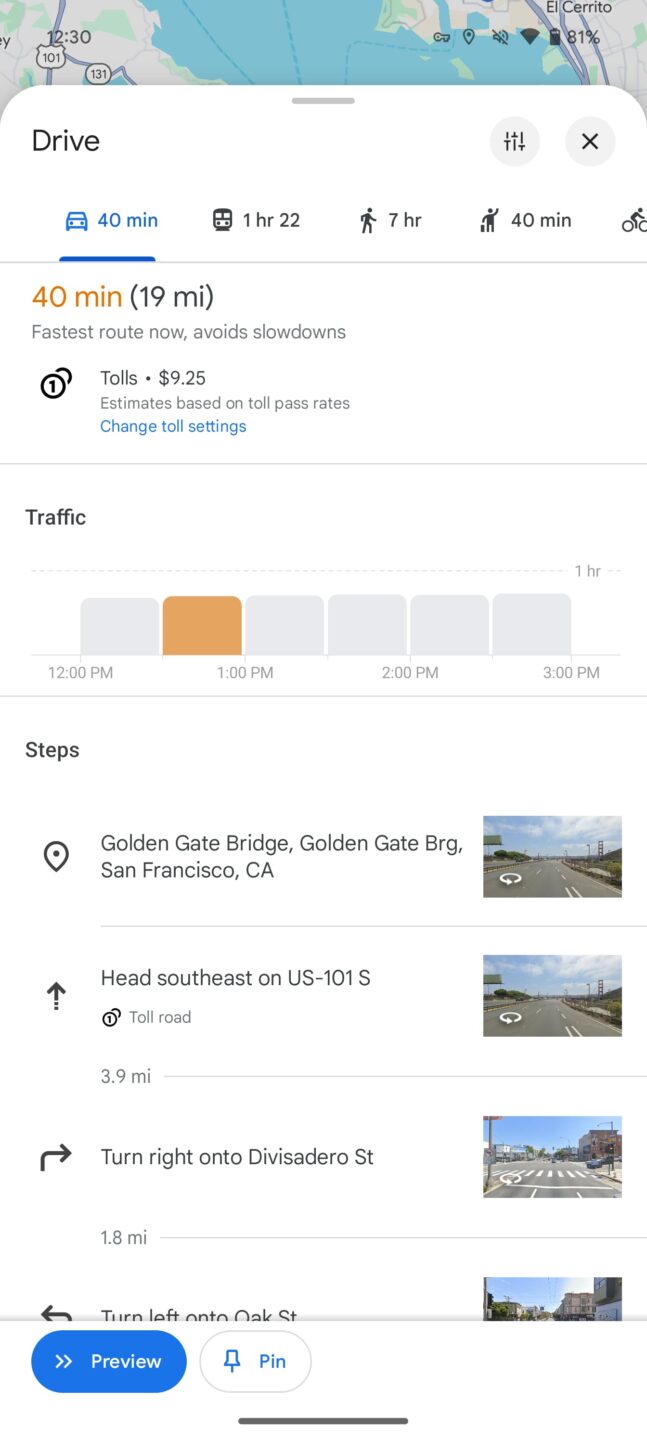Tap the starting point pin icon
The image size is (647, 1440).
click(55, 856)
